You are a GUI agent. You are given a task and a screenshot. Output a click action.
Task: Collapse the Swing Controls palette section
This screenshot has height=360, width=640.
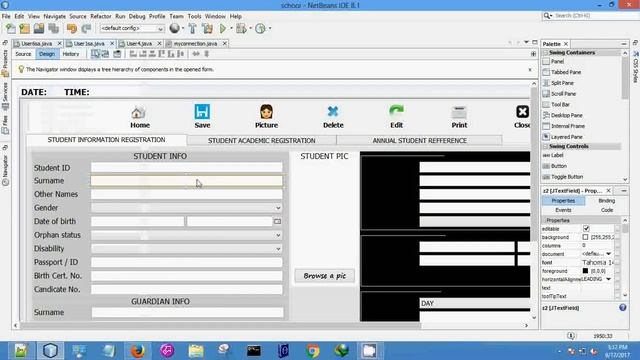coord(546,146)
